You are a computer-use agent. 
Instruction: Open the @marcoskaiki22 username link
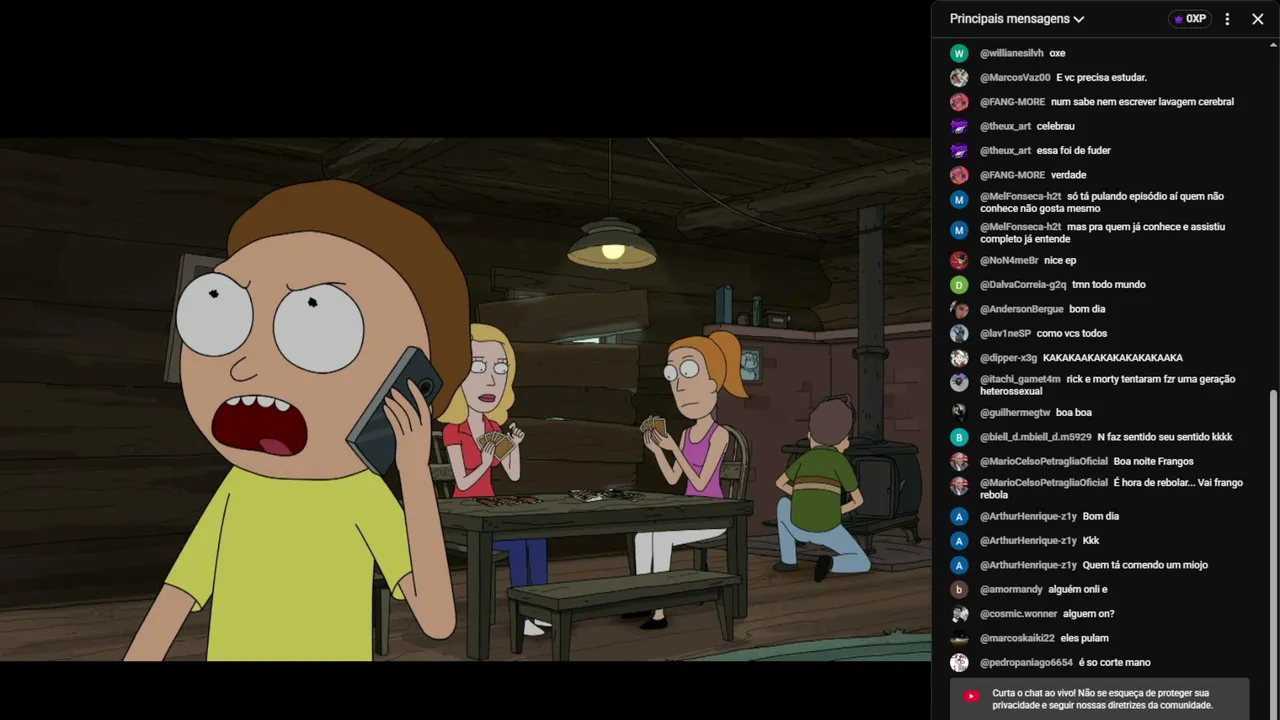1017,638
